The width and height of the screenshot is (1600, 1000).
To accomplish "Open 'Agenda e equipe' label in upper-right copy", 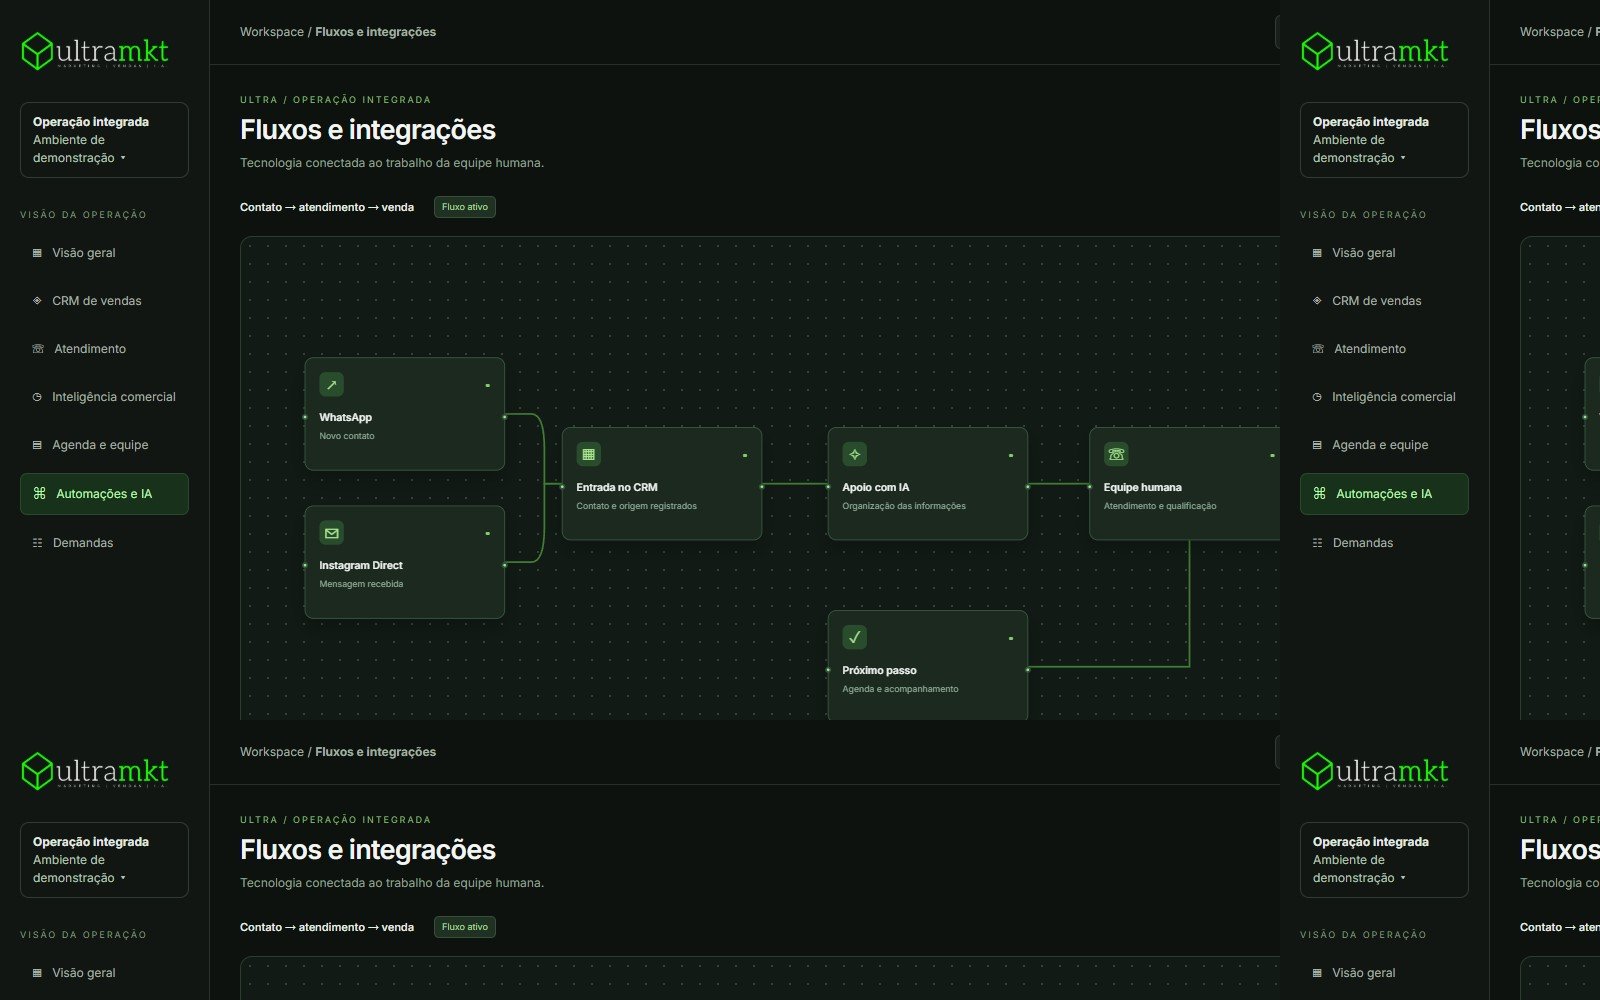I will click(1380, 445).
